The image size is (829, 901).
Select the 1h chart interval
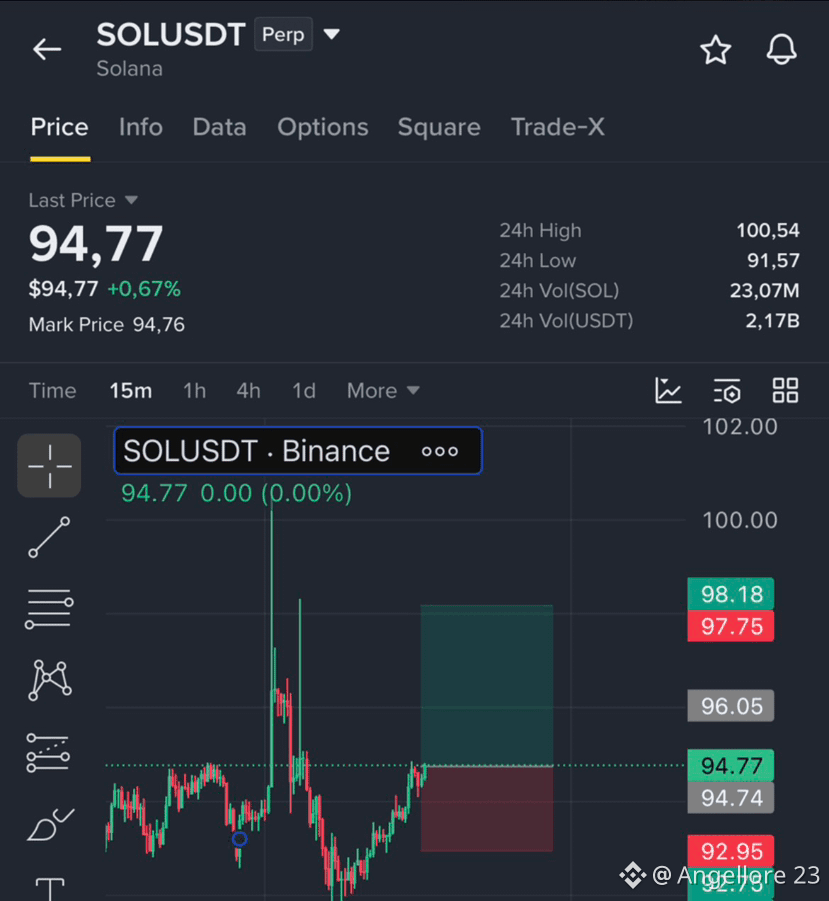pyautogui.click(x=194, y=391)
